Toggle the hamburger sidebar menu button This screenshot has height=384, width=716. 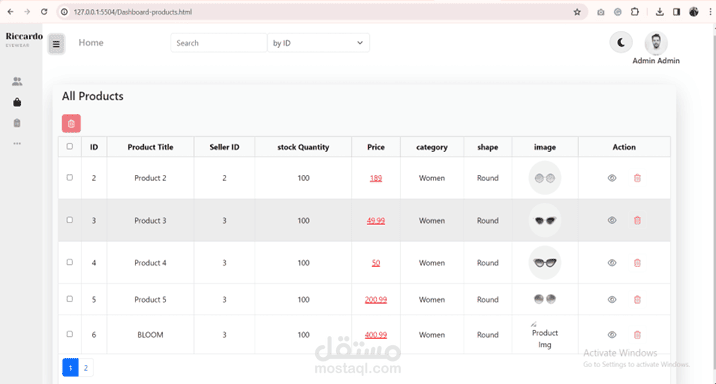point(56,44)
